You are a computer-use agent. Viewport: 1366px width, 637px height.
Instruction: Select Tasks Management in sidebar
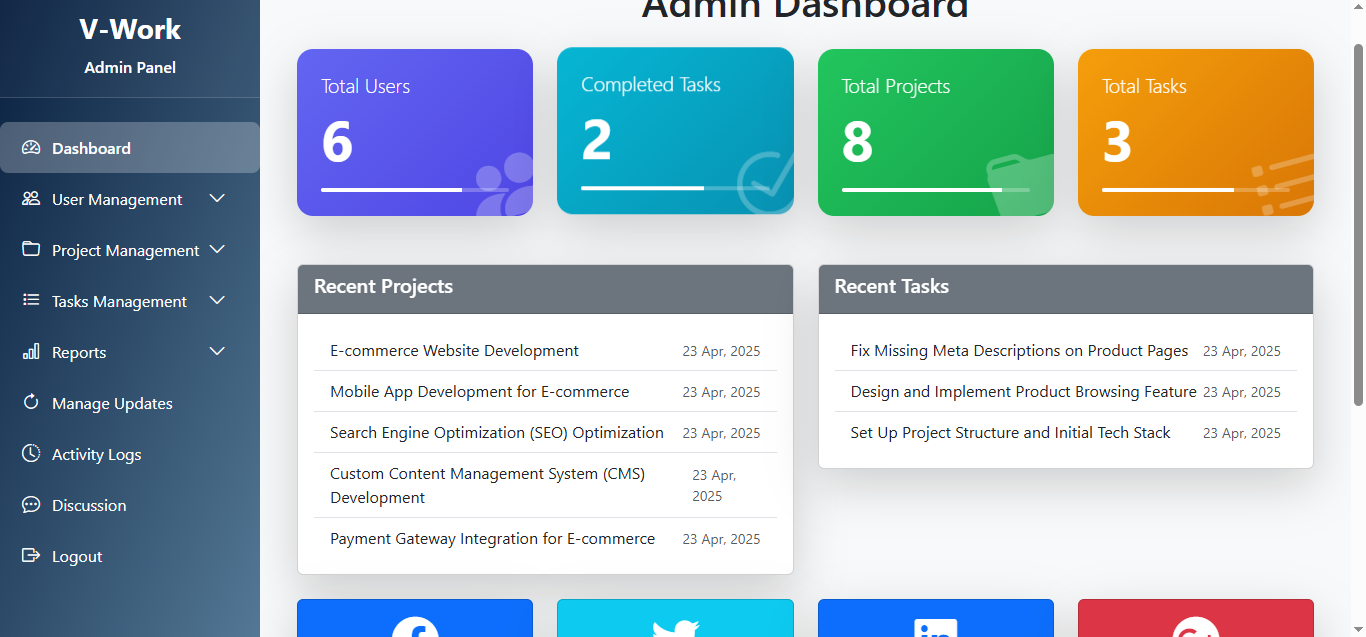click(130, 301)
